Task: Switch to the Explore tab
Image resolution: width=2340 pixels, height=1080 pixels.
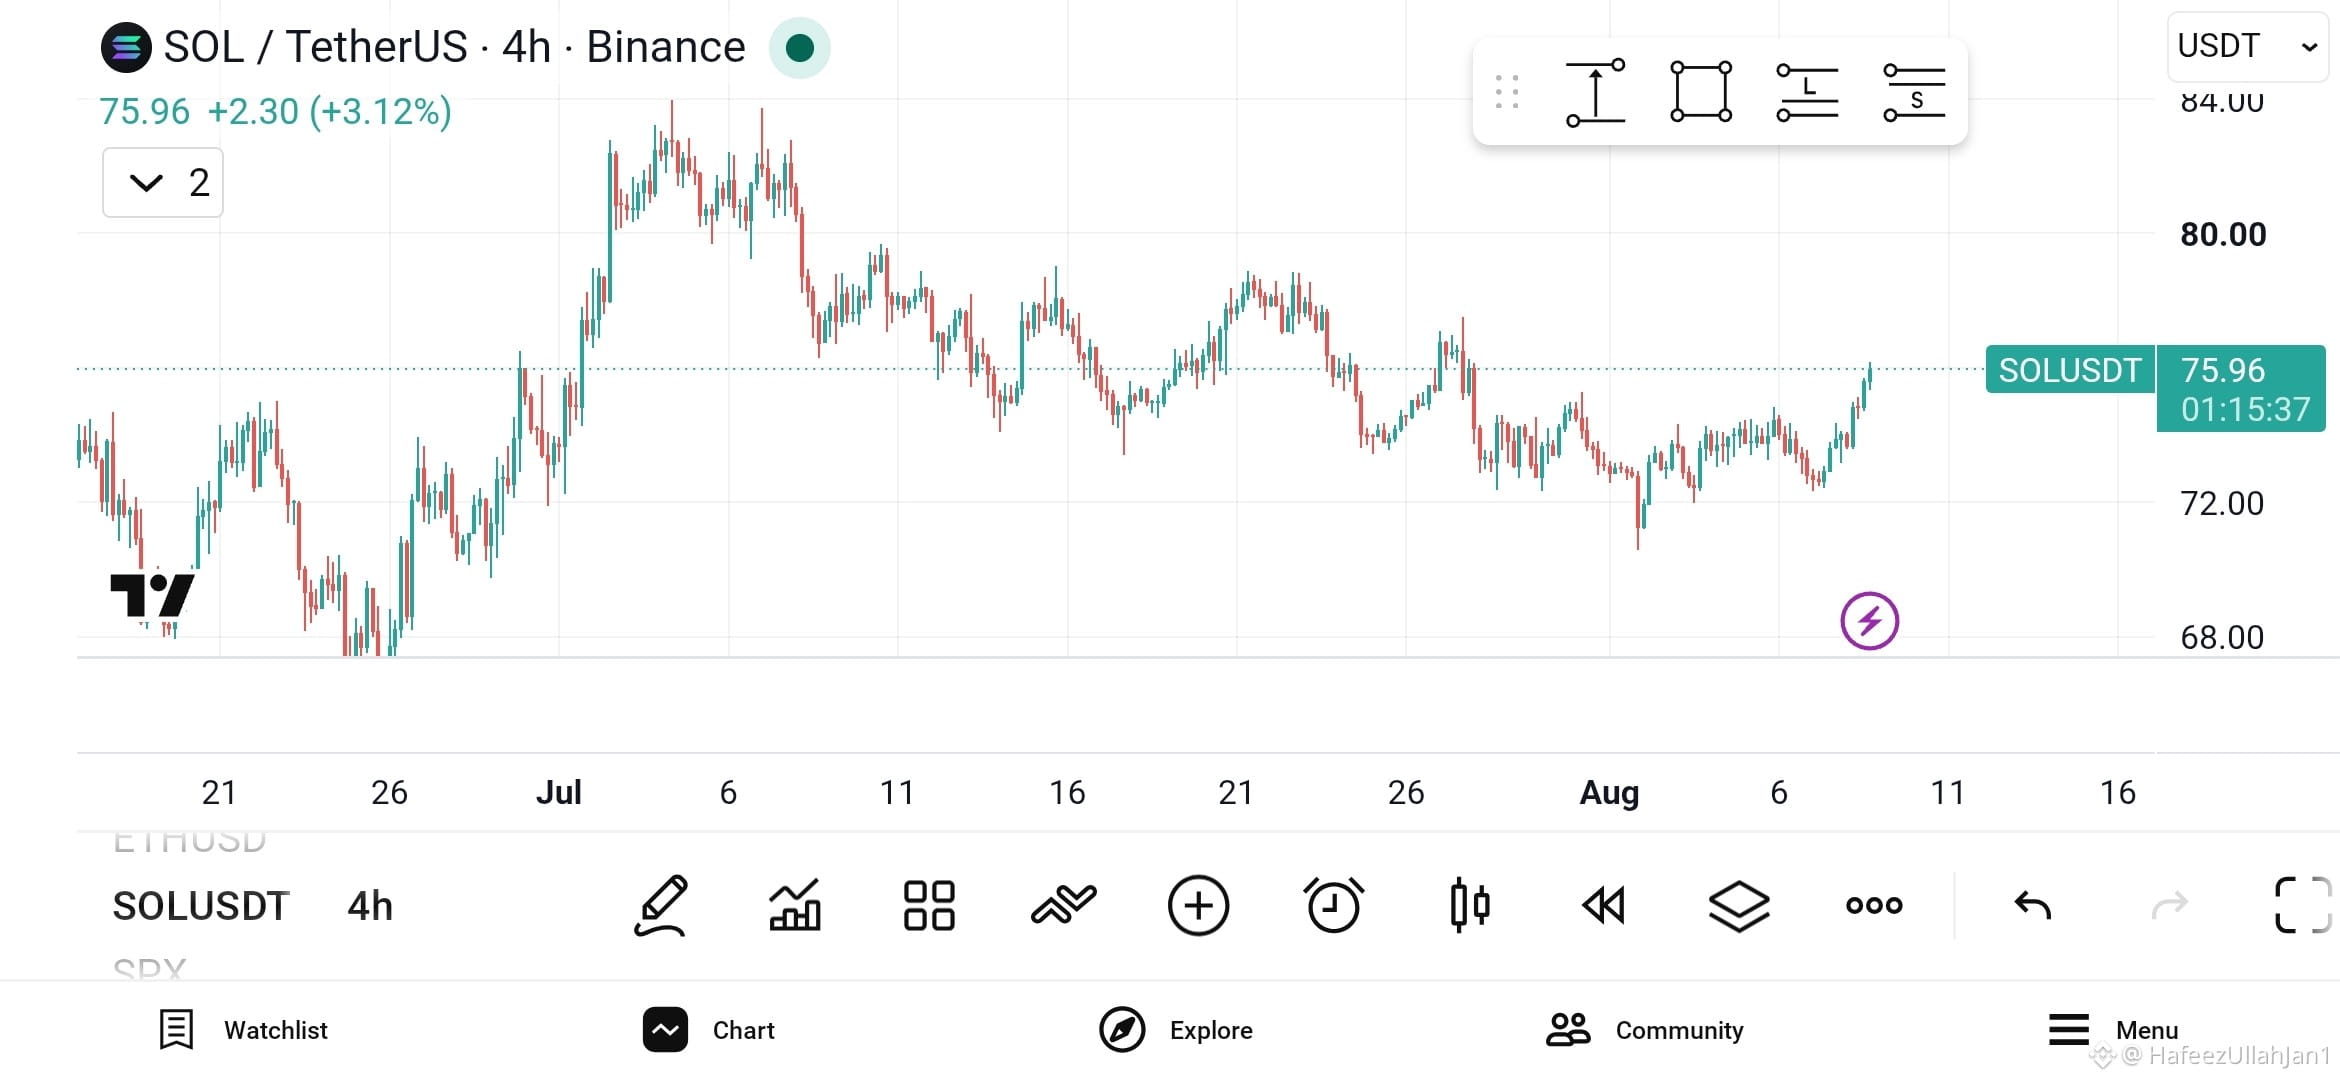Action: (1175, 1030)
